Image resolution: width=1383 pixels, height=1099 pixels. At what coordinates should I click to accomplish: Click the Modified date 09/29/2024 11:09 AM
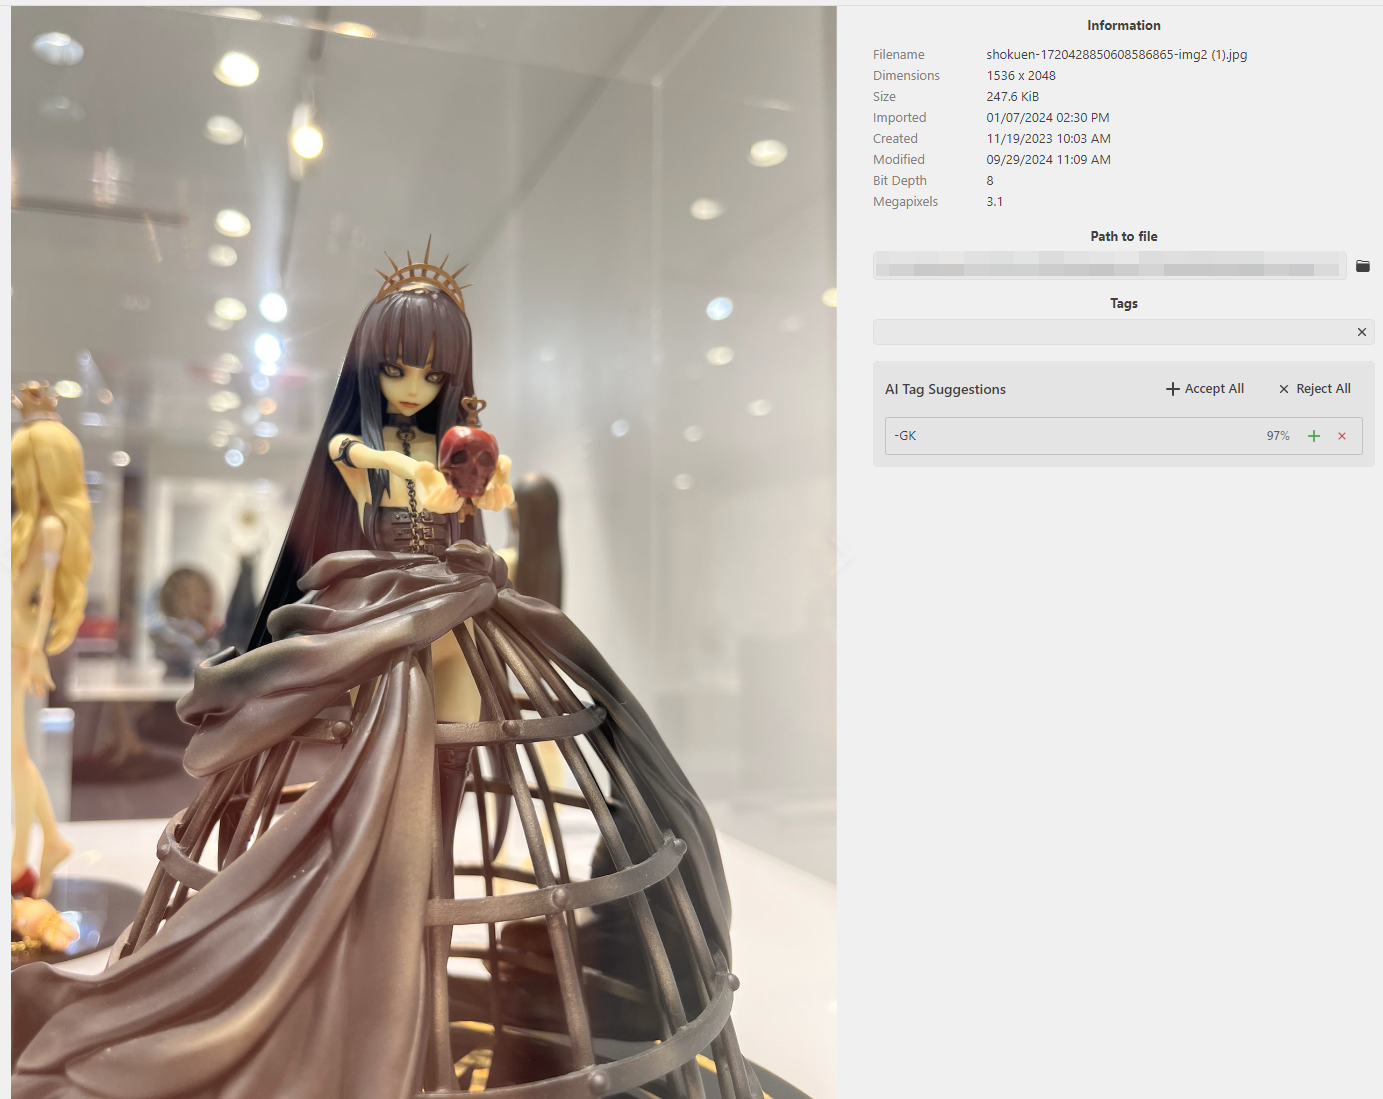pyautogui.click(x=1048, y=160)
